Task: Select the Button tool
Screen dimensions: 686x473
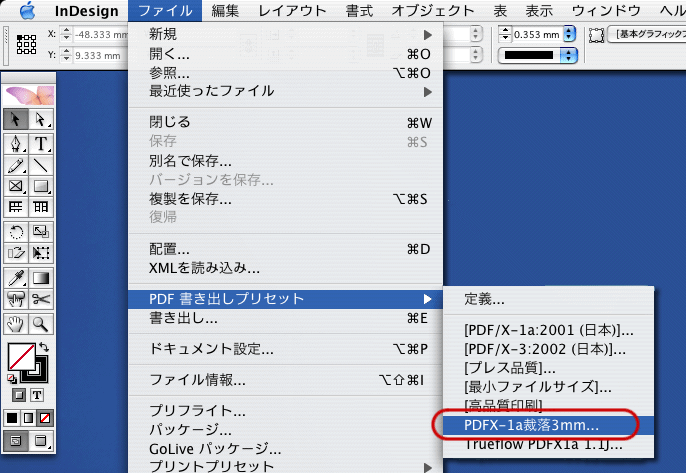Action: click(x=16, y=299)
